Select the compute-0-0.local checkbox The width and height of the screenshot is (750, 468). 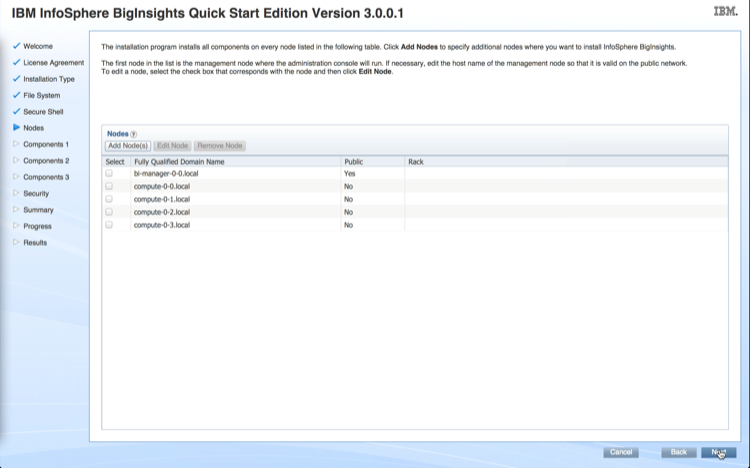coord(109,186)
